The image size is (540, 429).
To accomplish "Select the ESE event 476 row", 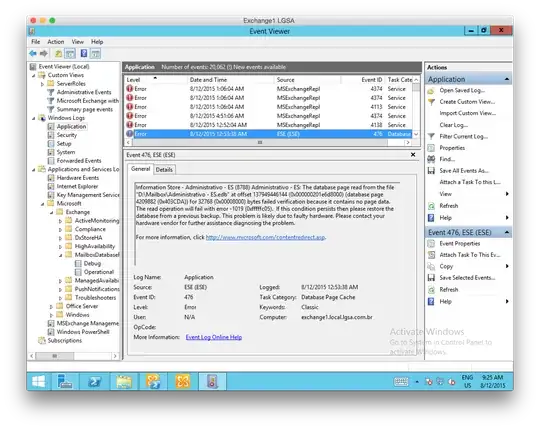I will [269, 134].
